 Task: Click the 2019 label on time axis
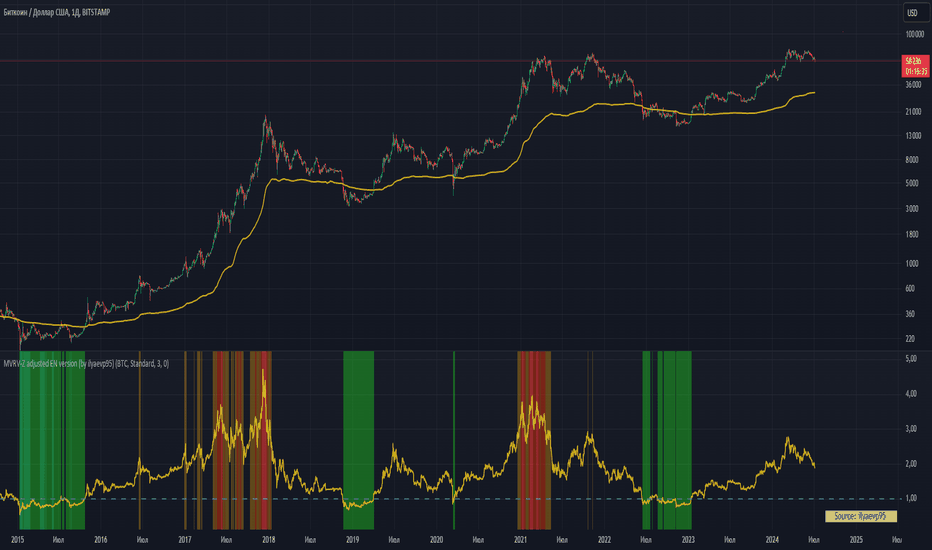(352, 540)
